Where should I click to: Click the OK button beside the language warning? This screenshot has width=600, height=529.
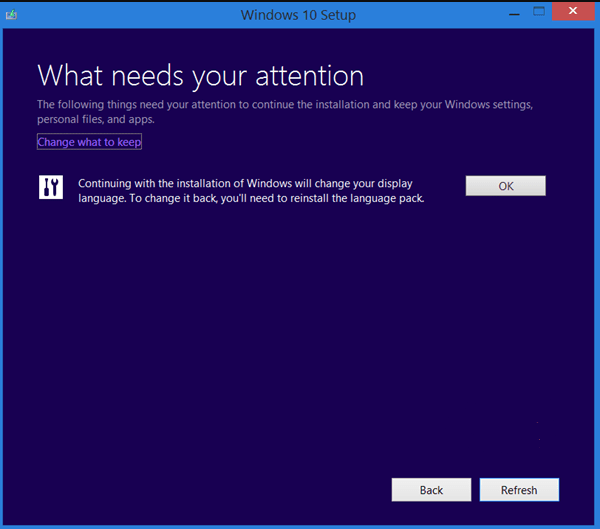point(505,186)
